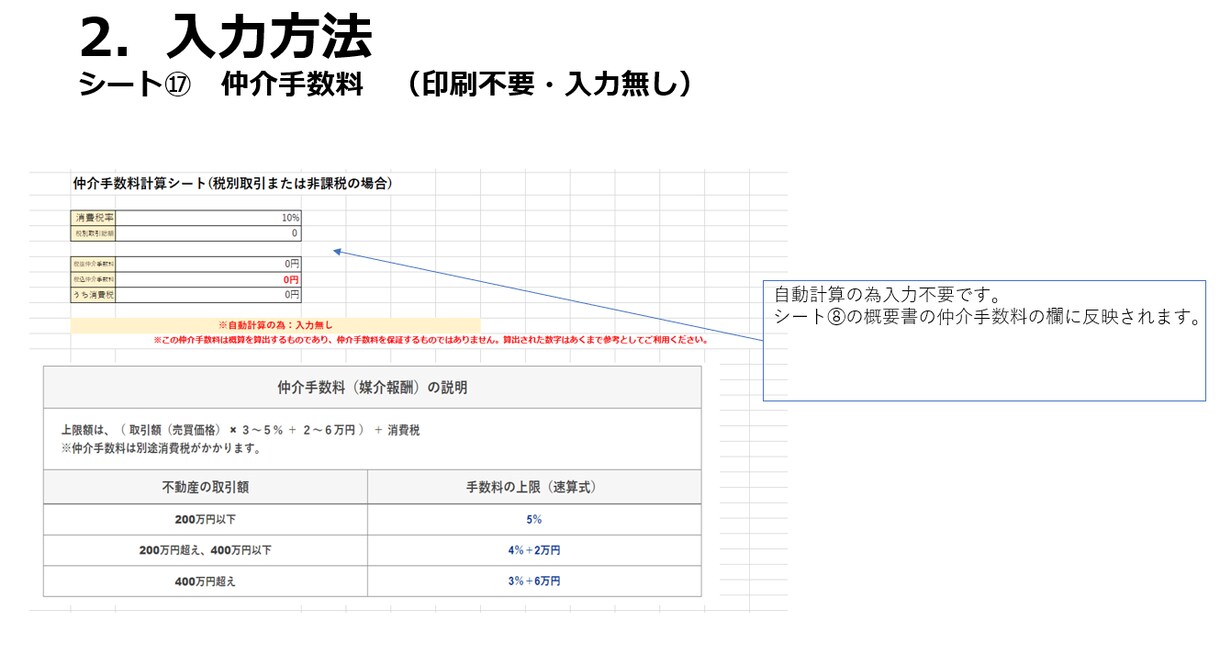Viewport: 1220px width, 666px height.
Task: Click the 税込仲介手数料 label cell
Action: [94, 279]
